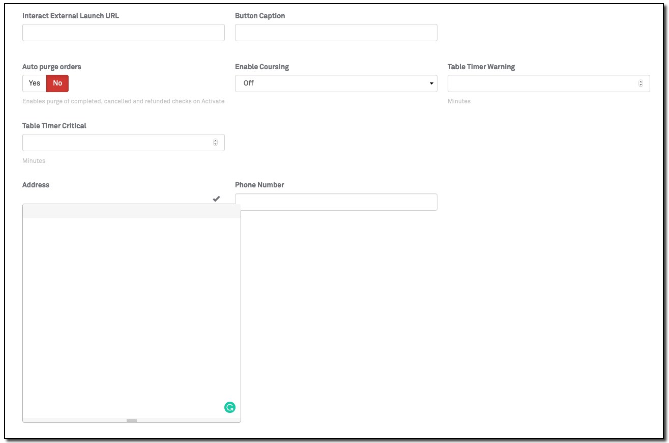
Task: Click the checkmark icon above Address box
Action: click(216, 199)
